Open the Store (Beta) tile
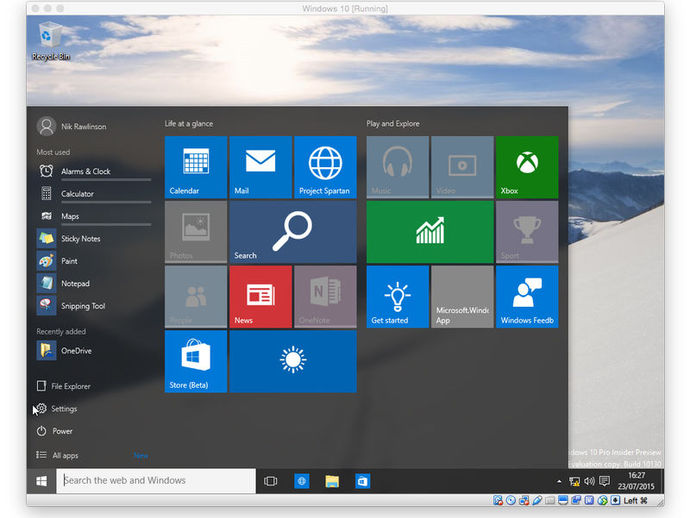This screenshot has width=690, height=518. coord(196,361)
